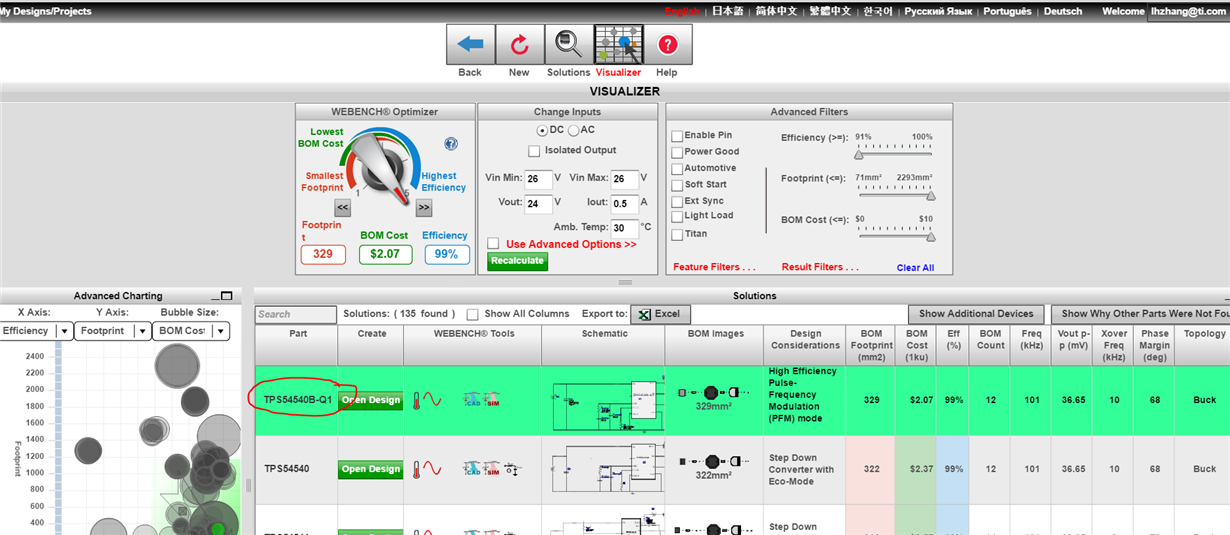1230x535 pixels.
Task: Check the Light Load filter
Action: pos(677,217)
